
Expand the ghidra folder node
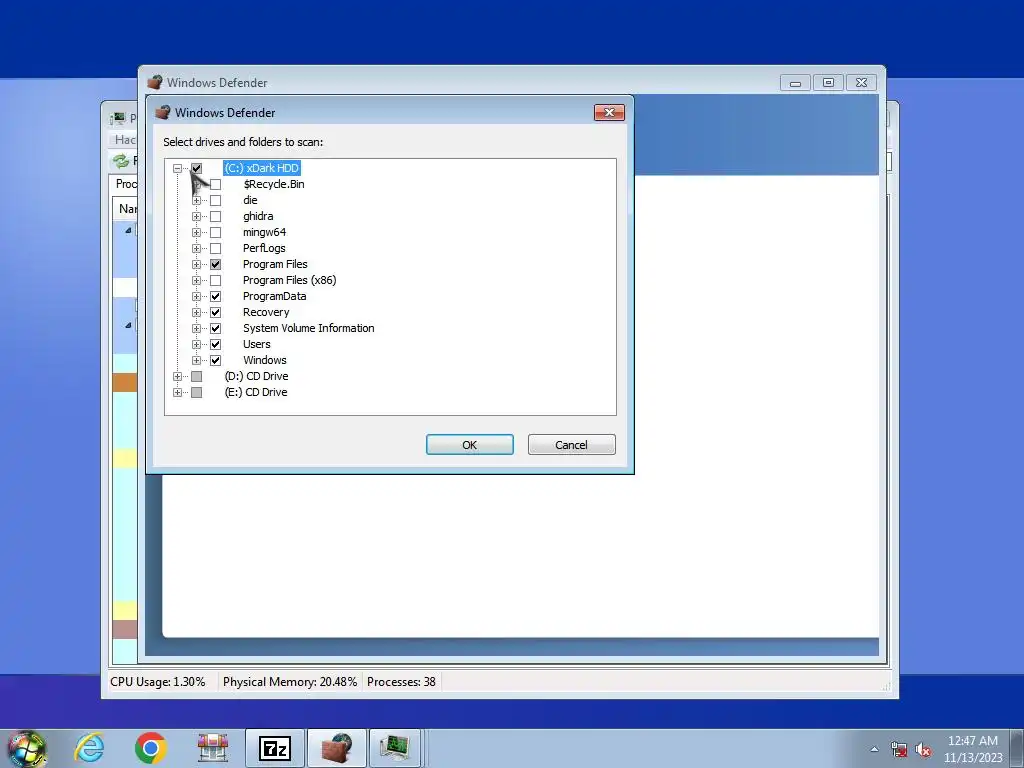click(196, 216)
